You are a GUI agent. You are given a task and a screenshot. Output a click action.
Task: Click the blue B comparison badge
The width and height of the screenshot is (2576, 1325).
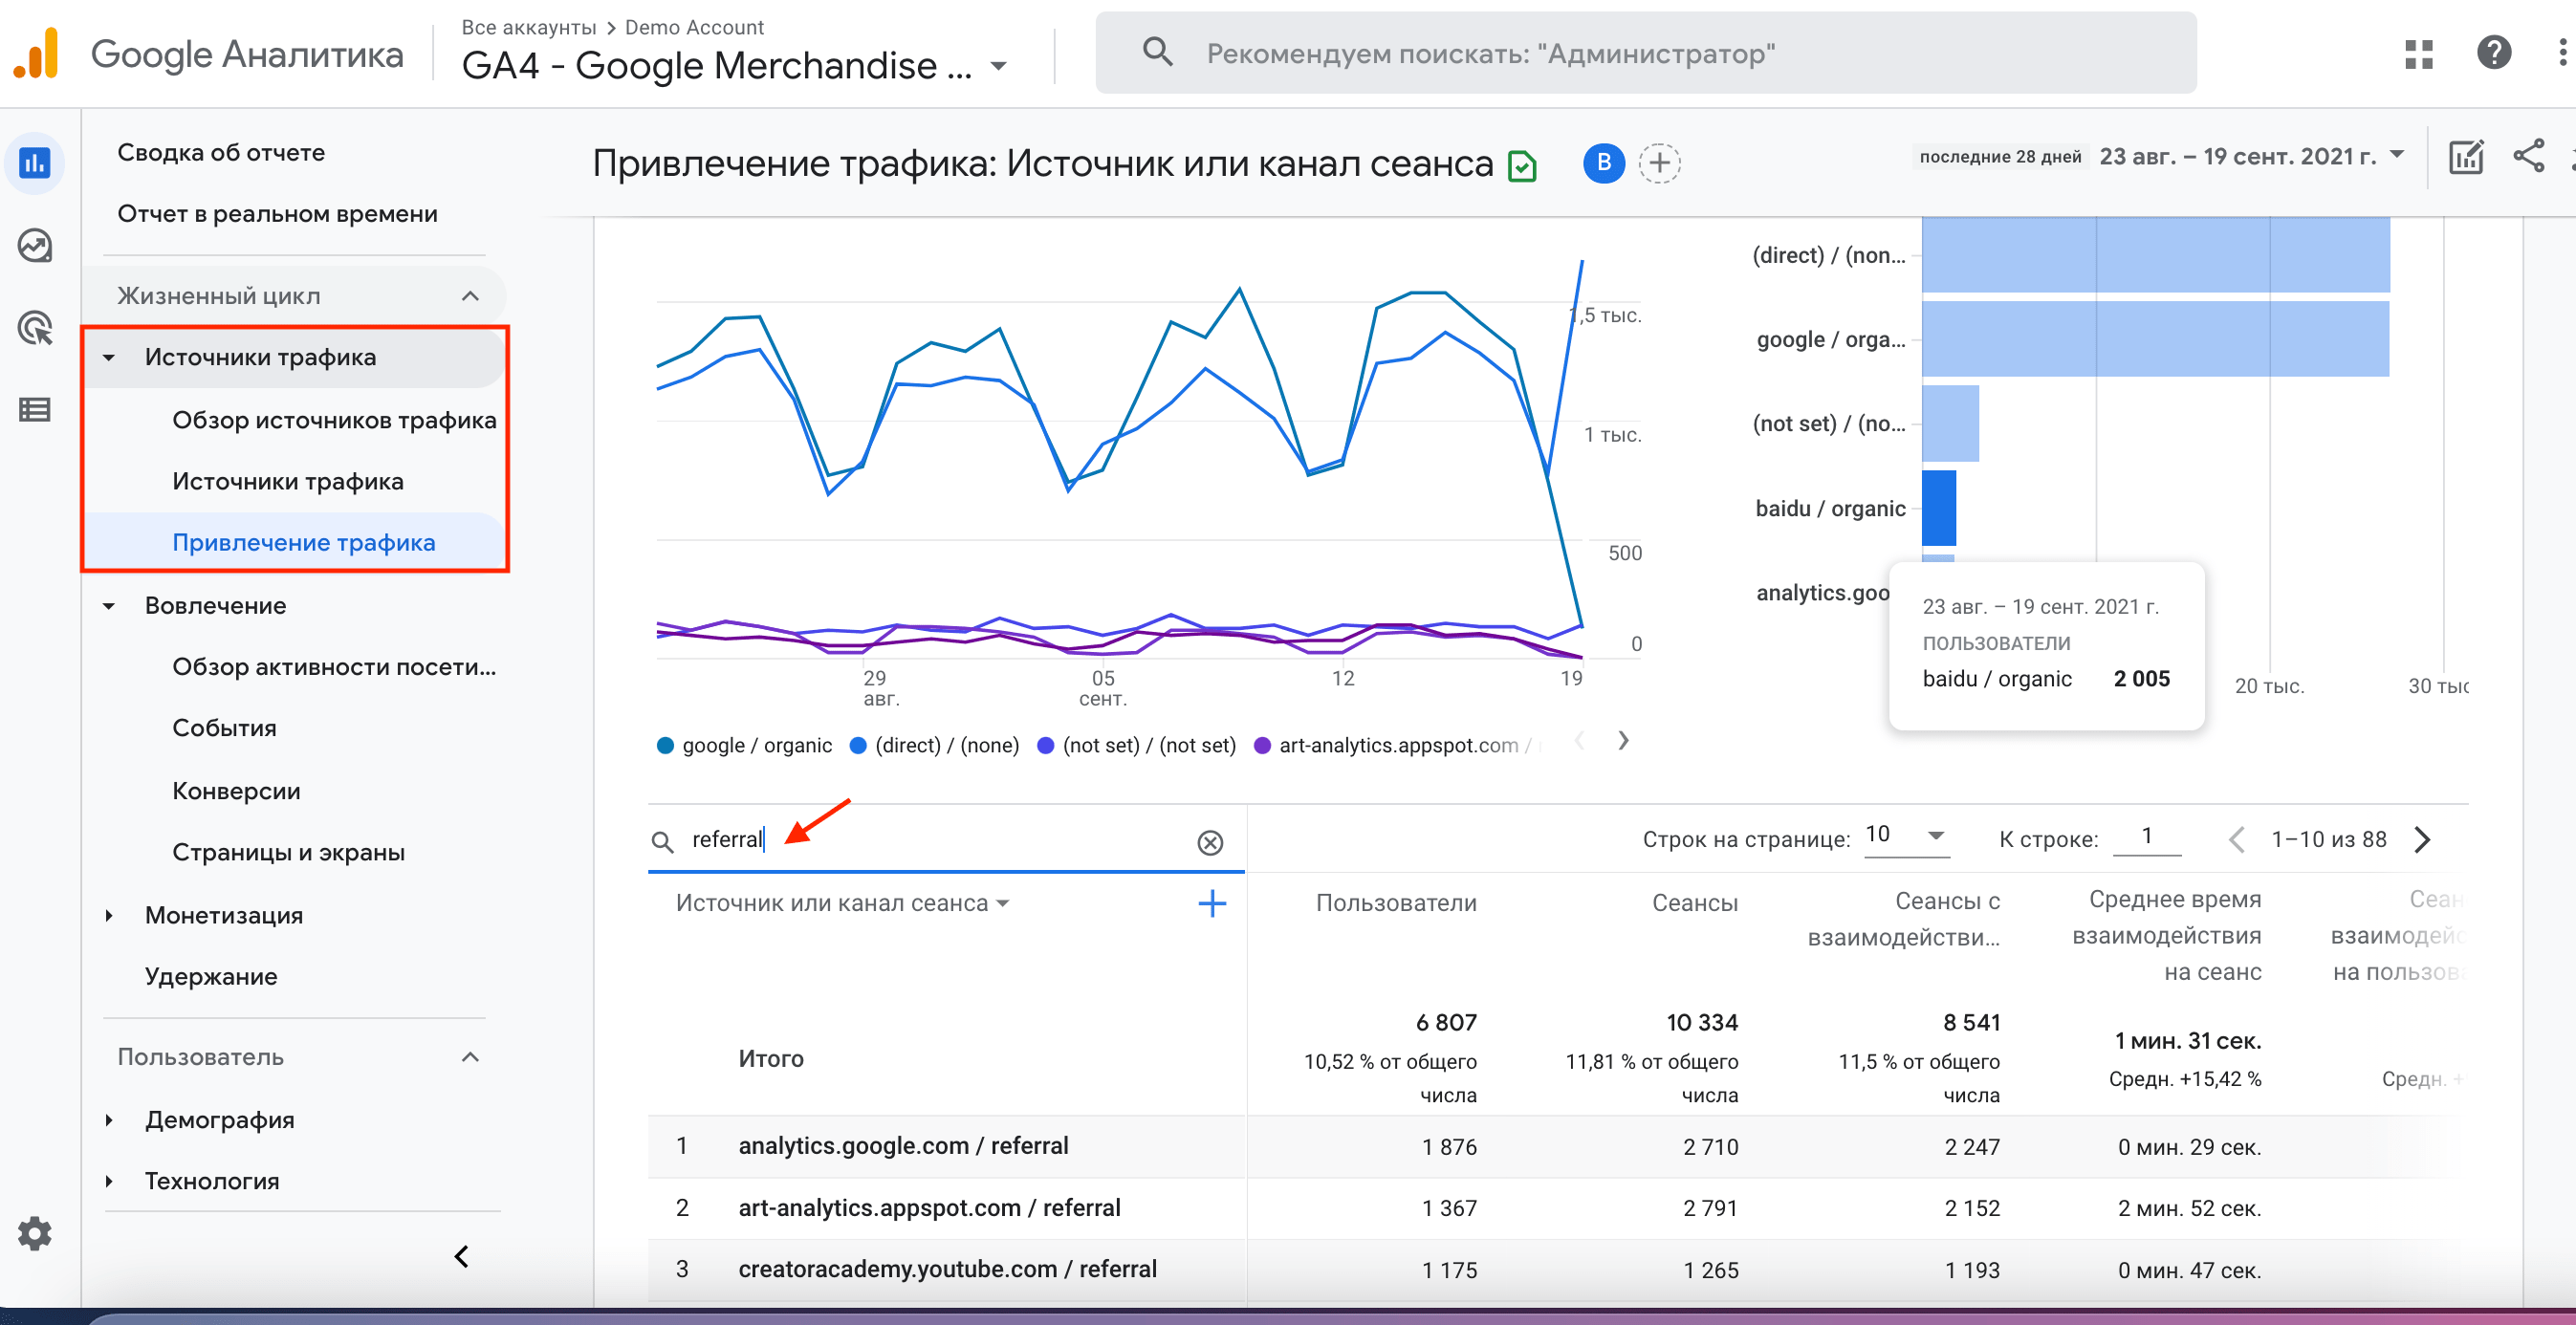1603,162
